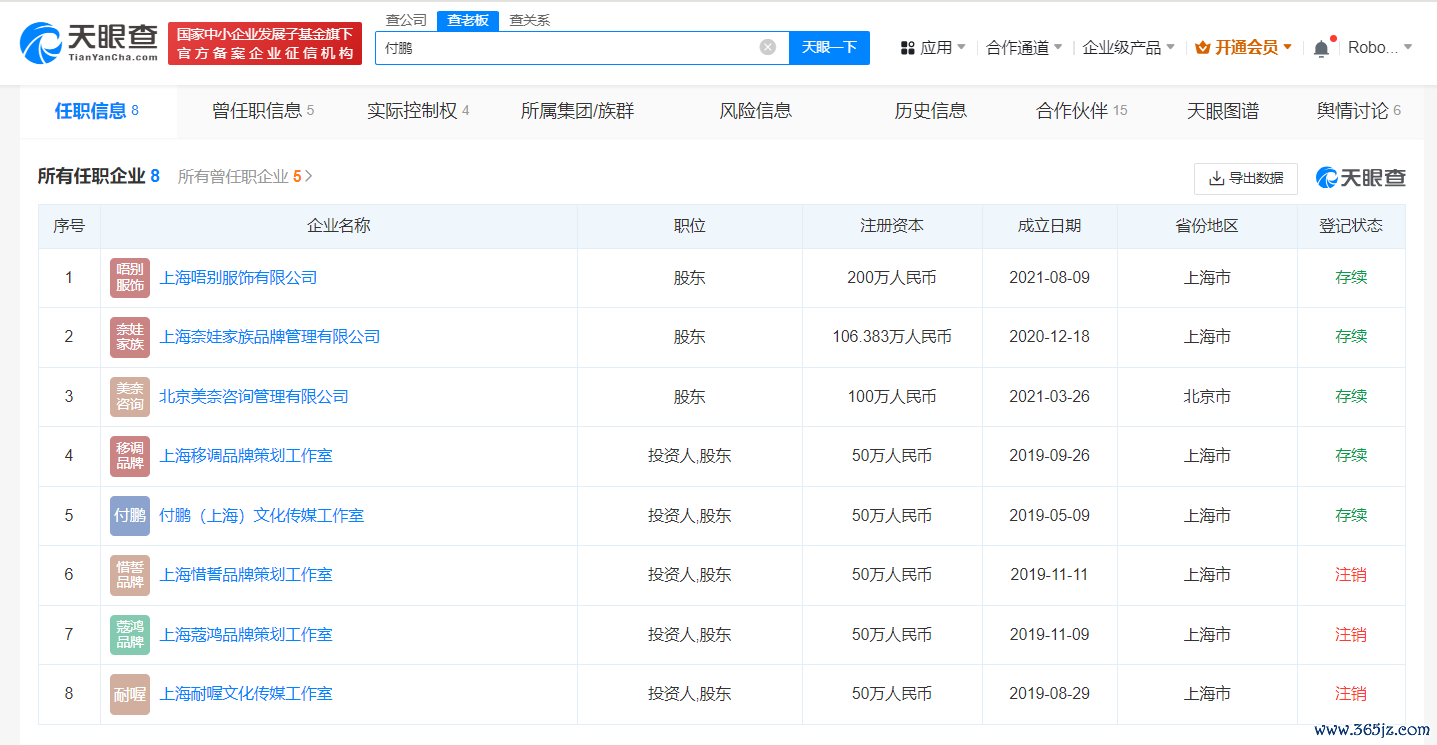
Task: Open the 舆情讨论 tab
Action: (1359, 111)
